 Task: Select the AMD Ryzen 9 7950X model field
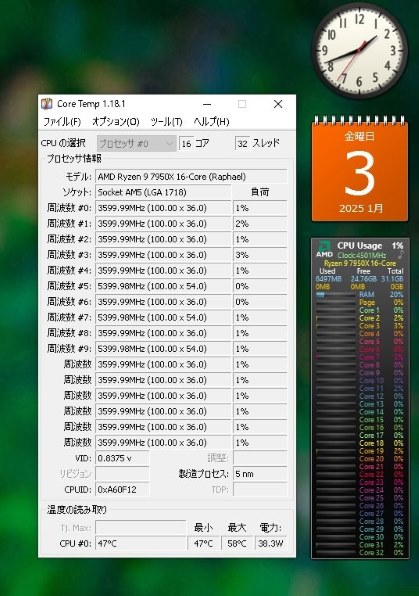pos(191,177)
